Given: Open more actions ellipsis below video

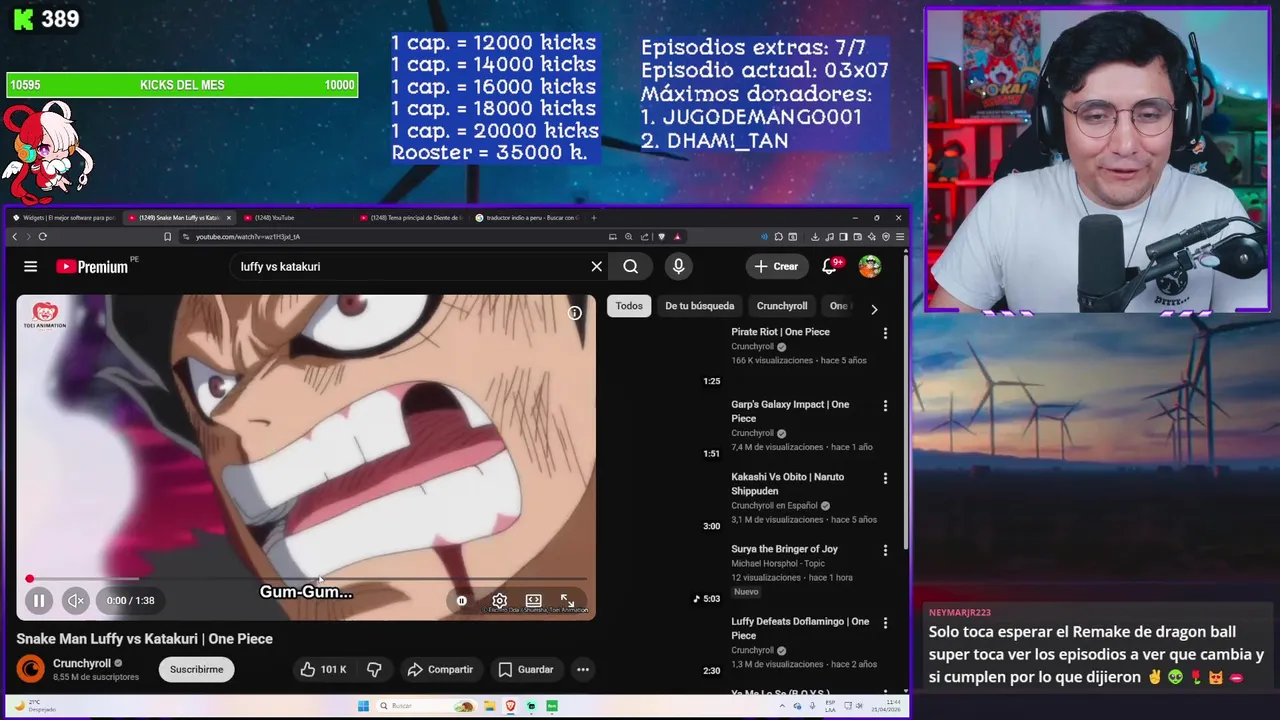Looking at the screenshot, I should (x=583, y=669).
